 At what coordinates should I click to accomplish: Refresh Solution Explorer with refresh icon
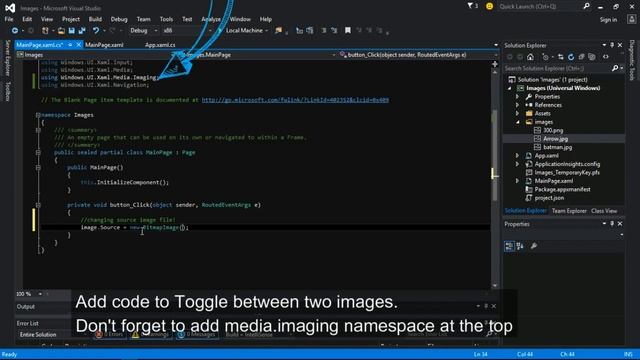[x=571, y=57]
